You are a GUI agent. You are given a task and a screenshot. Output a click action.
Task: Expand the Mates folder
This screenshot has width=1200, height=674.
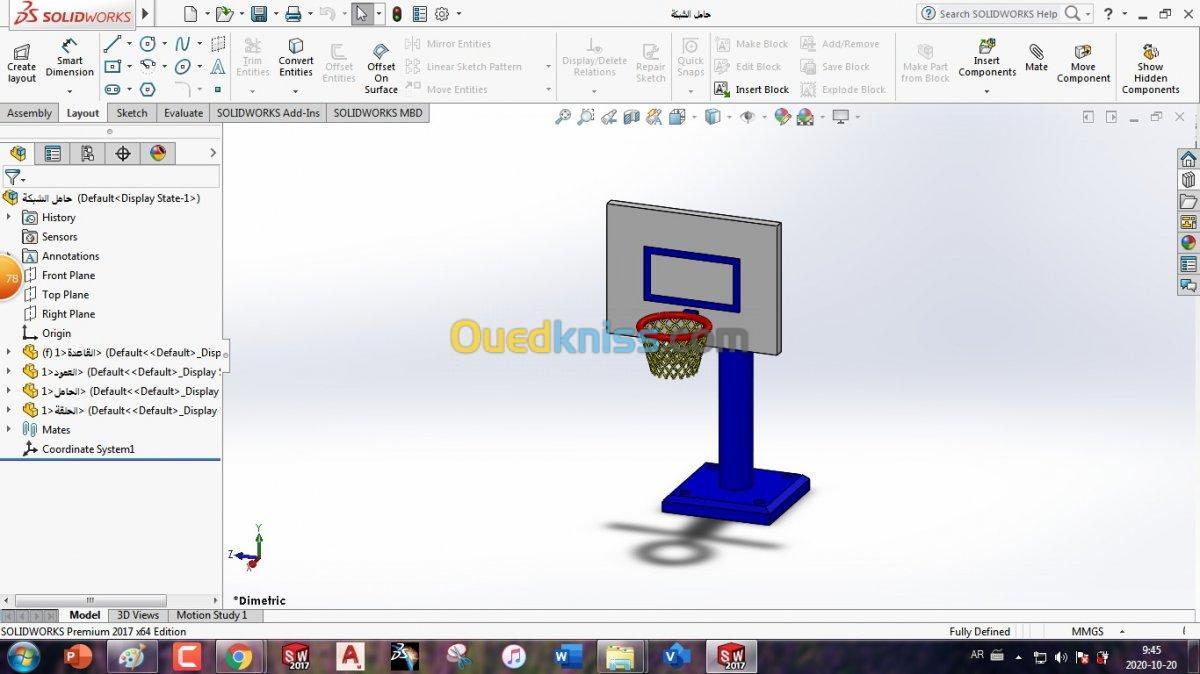tap(9, 429)
